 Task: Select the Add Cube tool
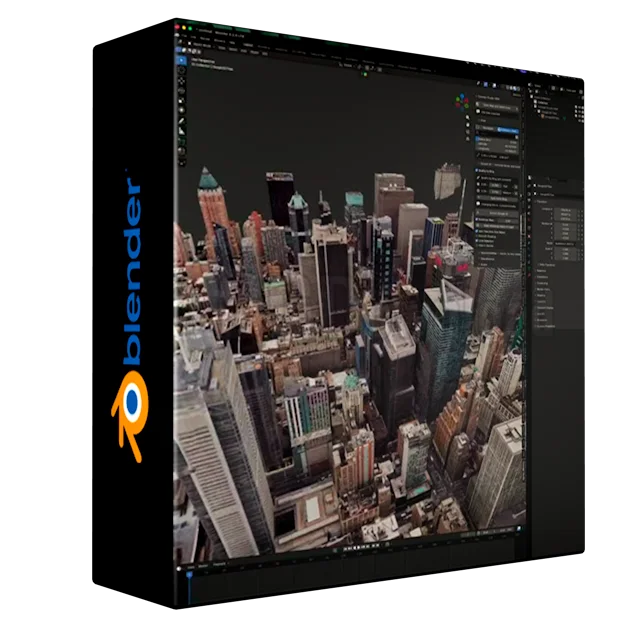click(x=182, y=141)
